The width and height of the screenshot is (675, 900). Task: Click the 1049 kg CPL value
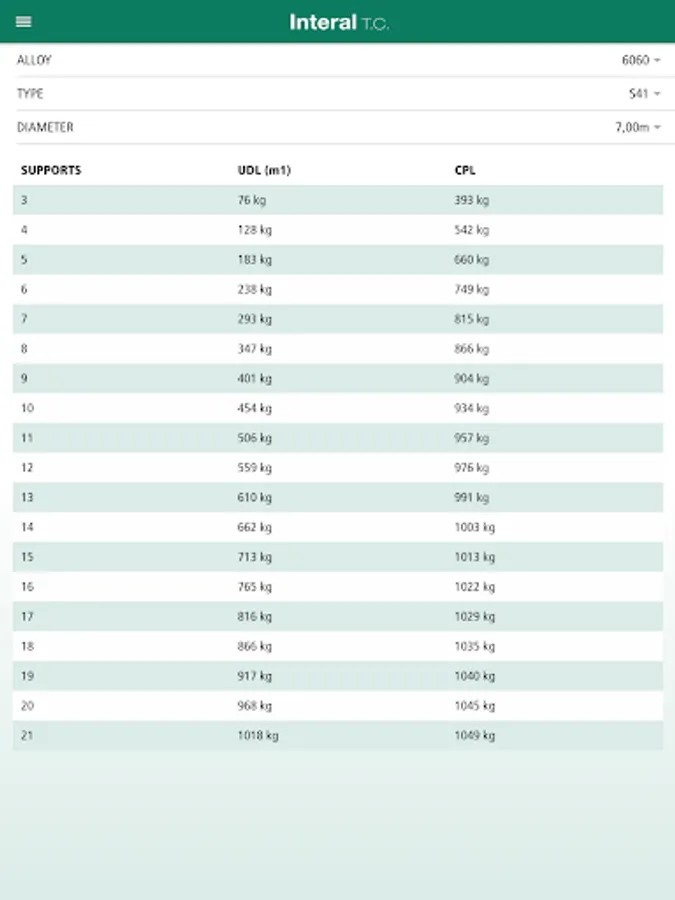coord(474,735)
